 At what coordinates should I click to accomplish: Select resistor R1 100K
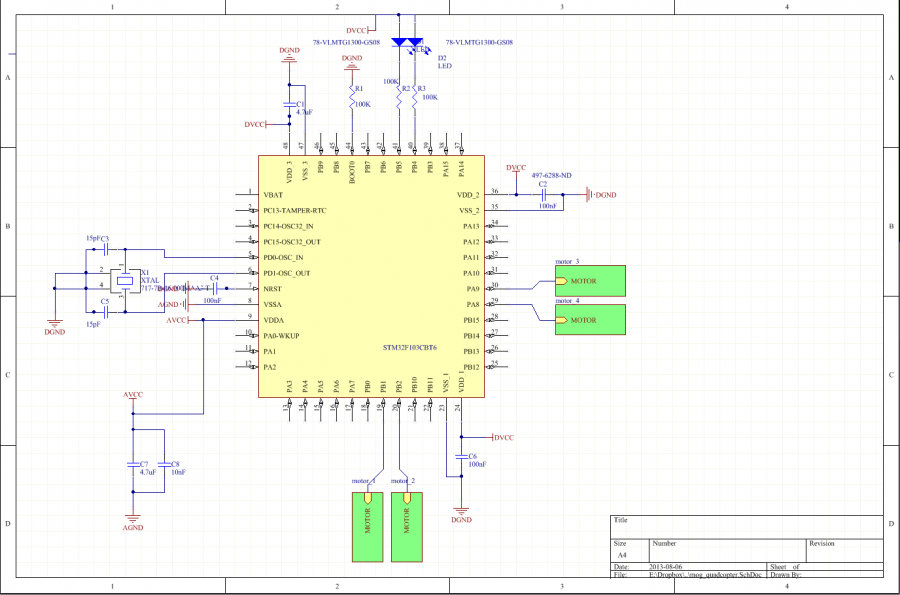pos(351,95)
